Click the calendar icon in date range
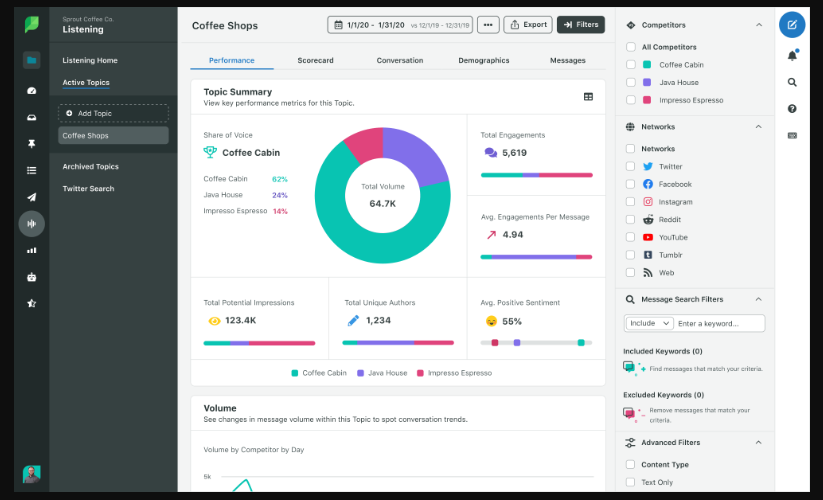The height and width of the screenshot is (500, 823). pos(339,25)
